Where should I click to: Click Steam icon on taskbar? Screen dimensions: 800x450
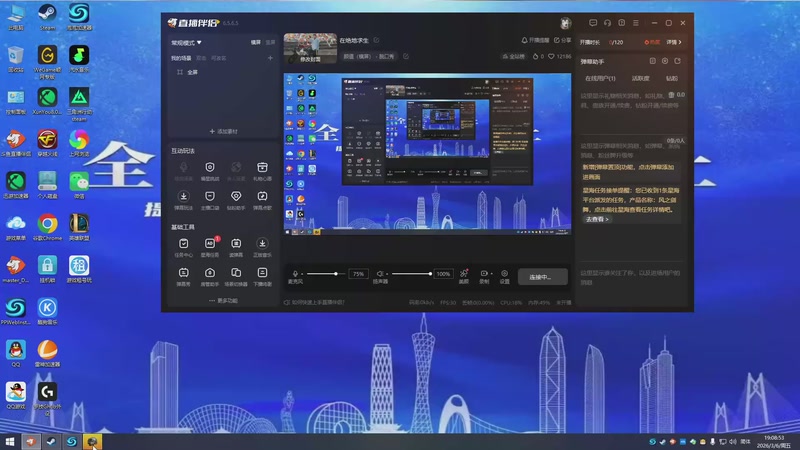(51, 442)
